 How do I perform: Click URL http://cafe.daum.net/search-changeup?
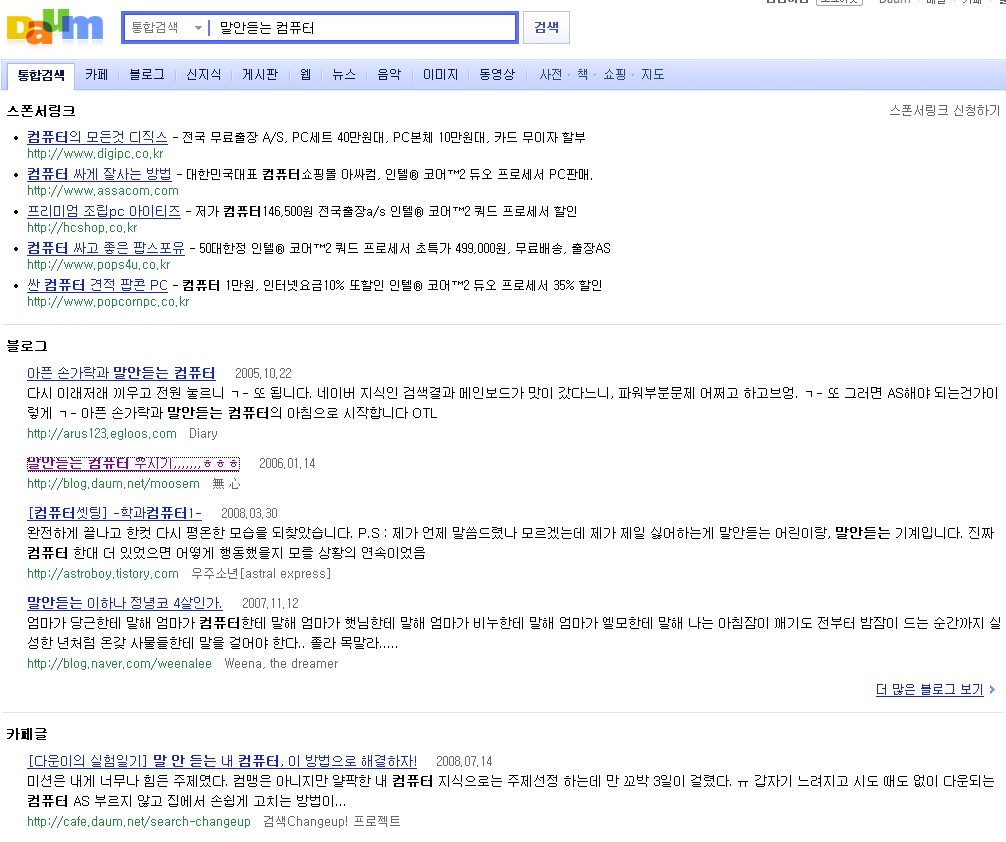pos(139,821)
